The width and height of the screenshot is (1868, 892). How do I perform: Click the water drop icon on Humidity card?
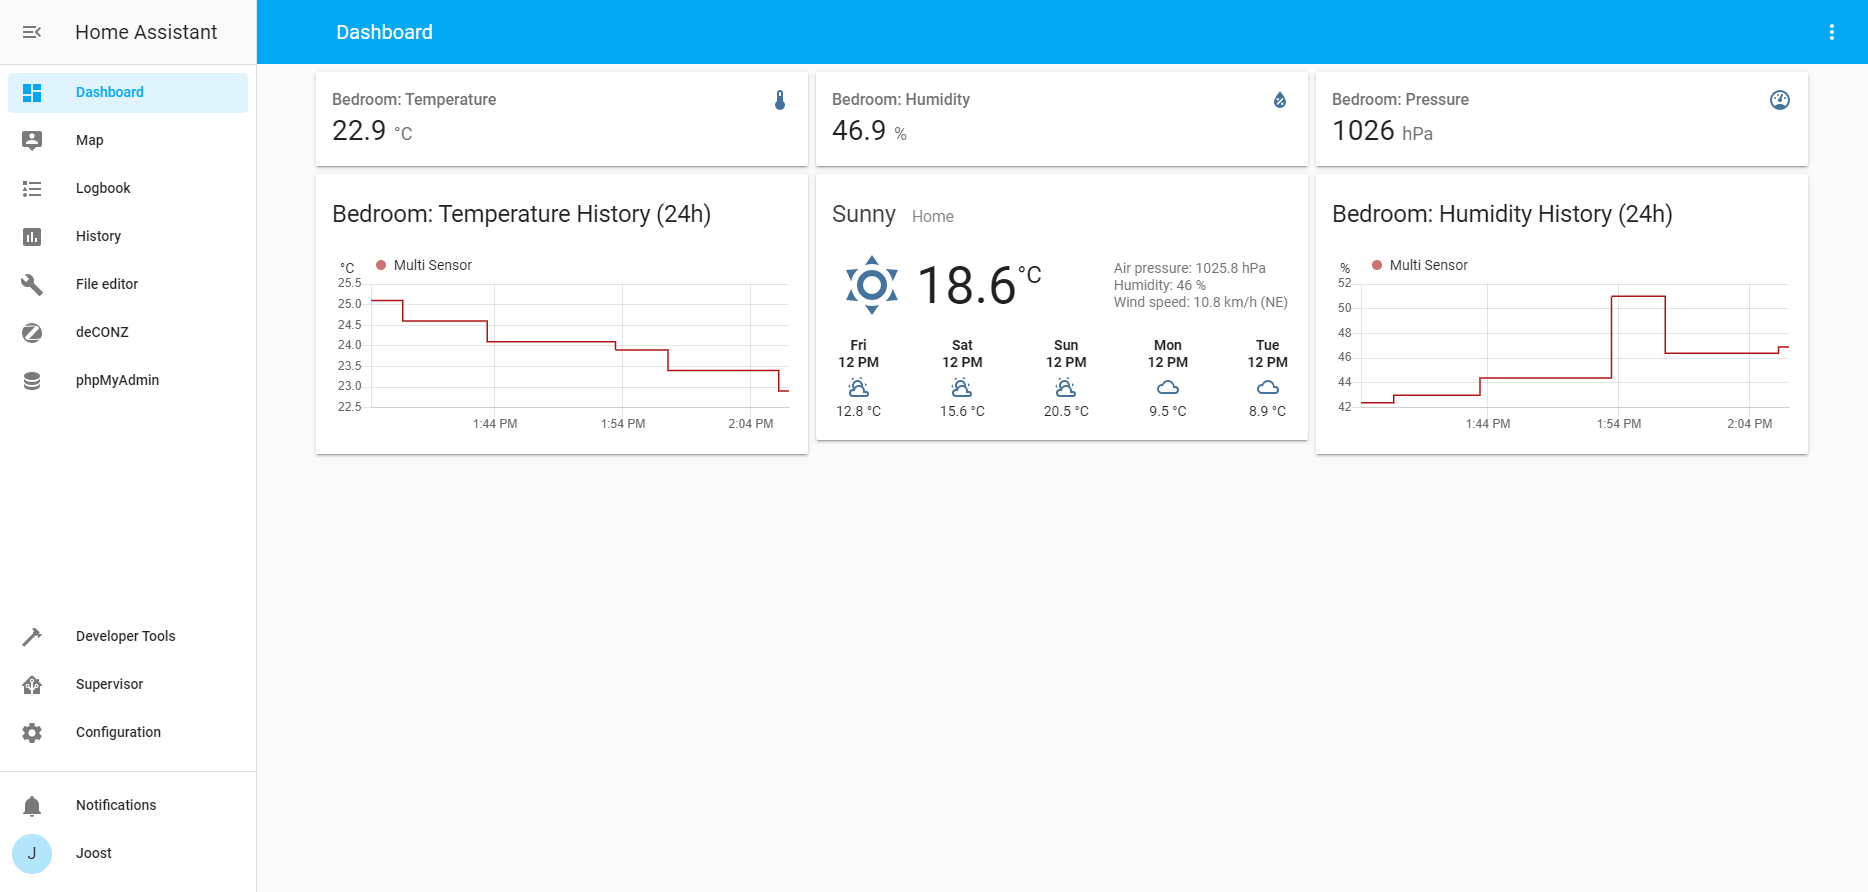[1279, 100]
